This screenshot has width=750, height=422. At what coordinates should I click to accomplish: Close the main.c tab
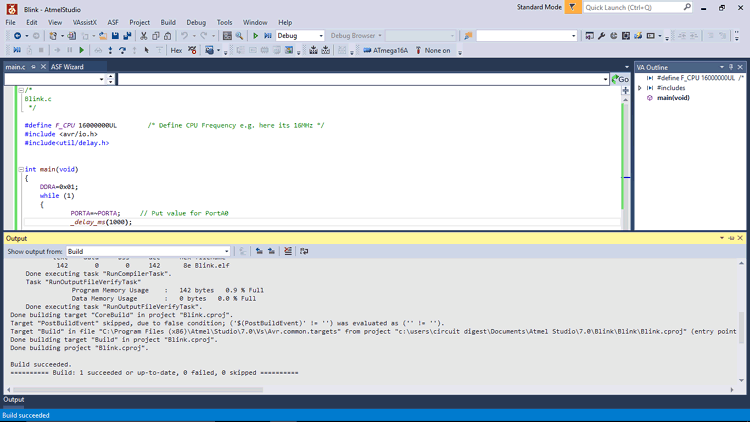(43, 67)
